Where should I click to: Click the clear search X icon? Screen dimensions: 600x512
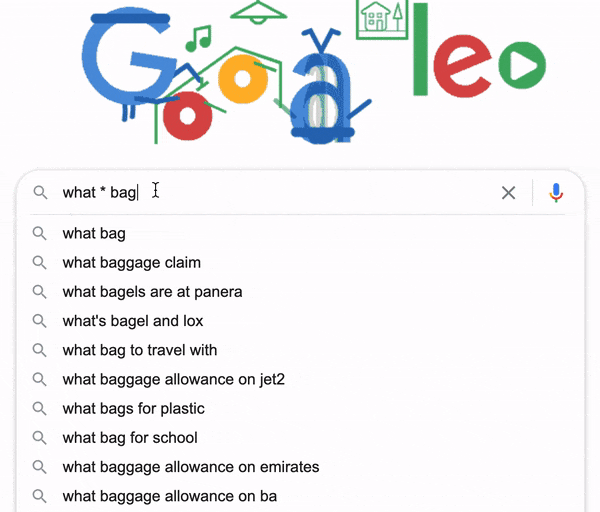click(x=508, y=193)
